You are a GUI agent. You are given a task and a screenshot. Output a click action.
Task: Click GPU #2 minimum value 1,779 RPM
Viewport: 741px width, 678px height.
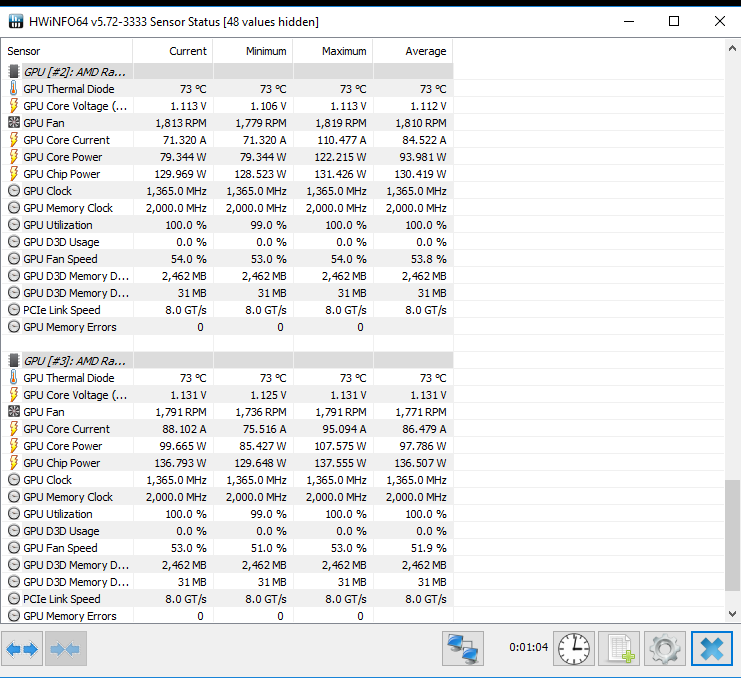coord(261,123)
